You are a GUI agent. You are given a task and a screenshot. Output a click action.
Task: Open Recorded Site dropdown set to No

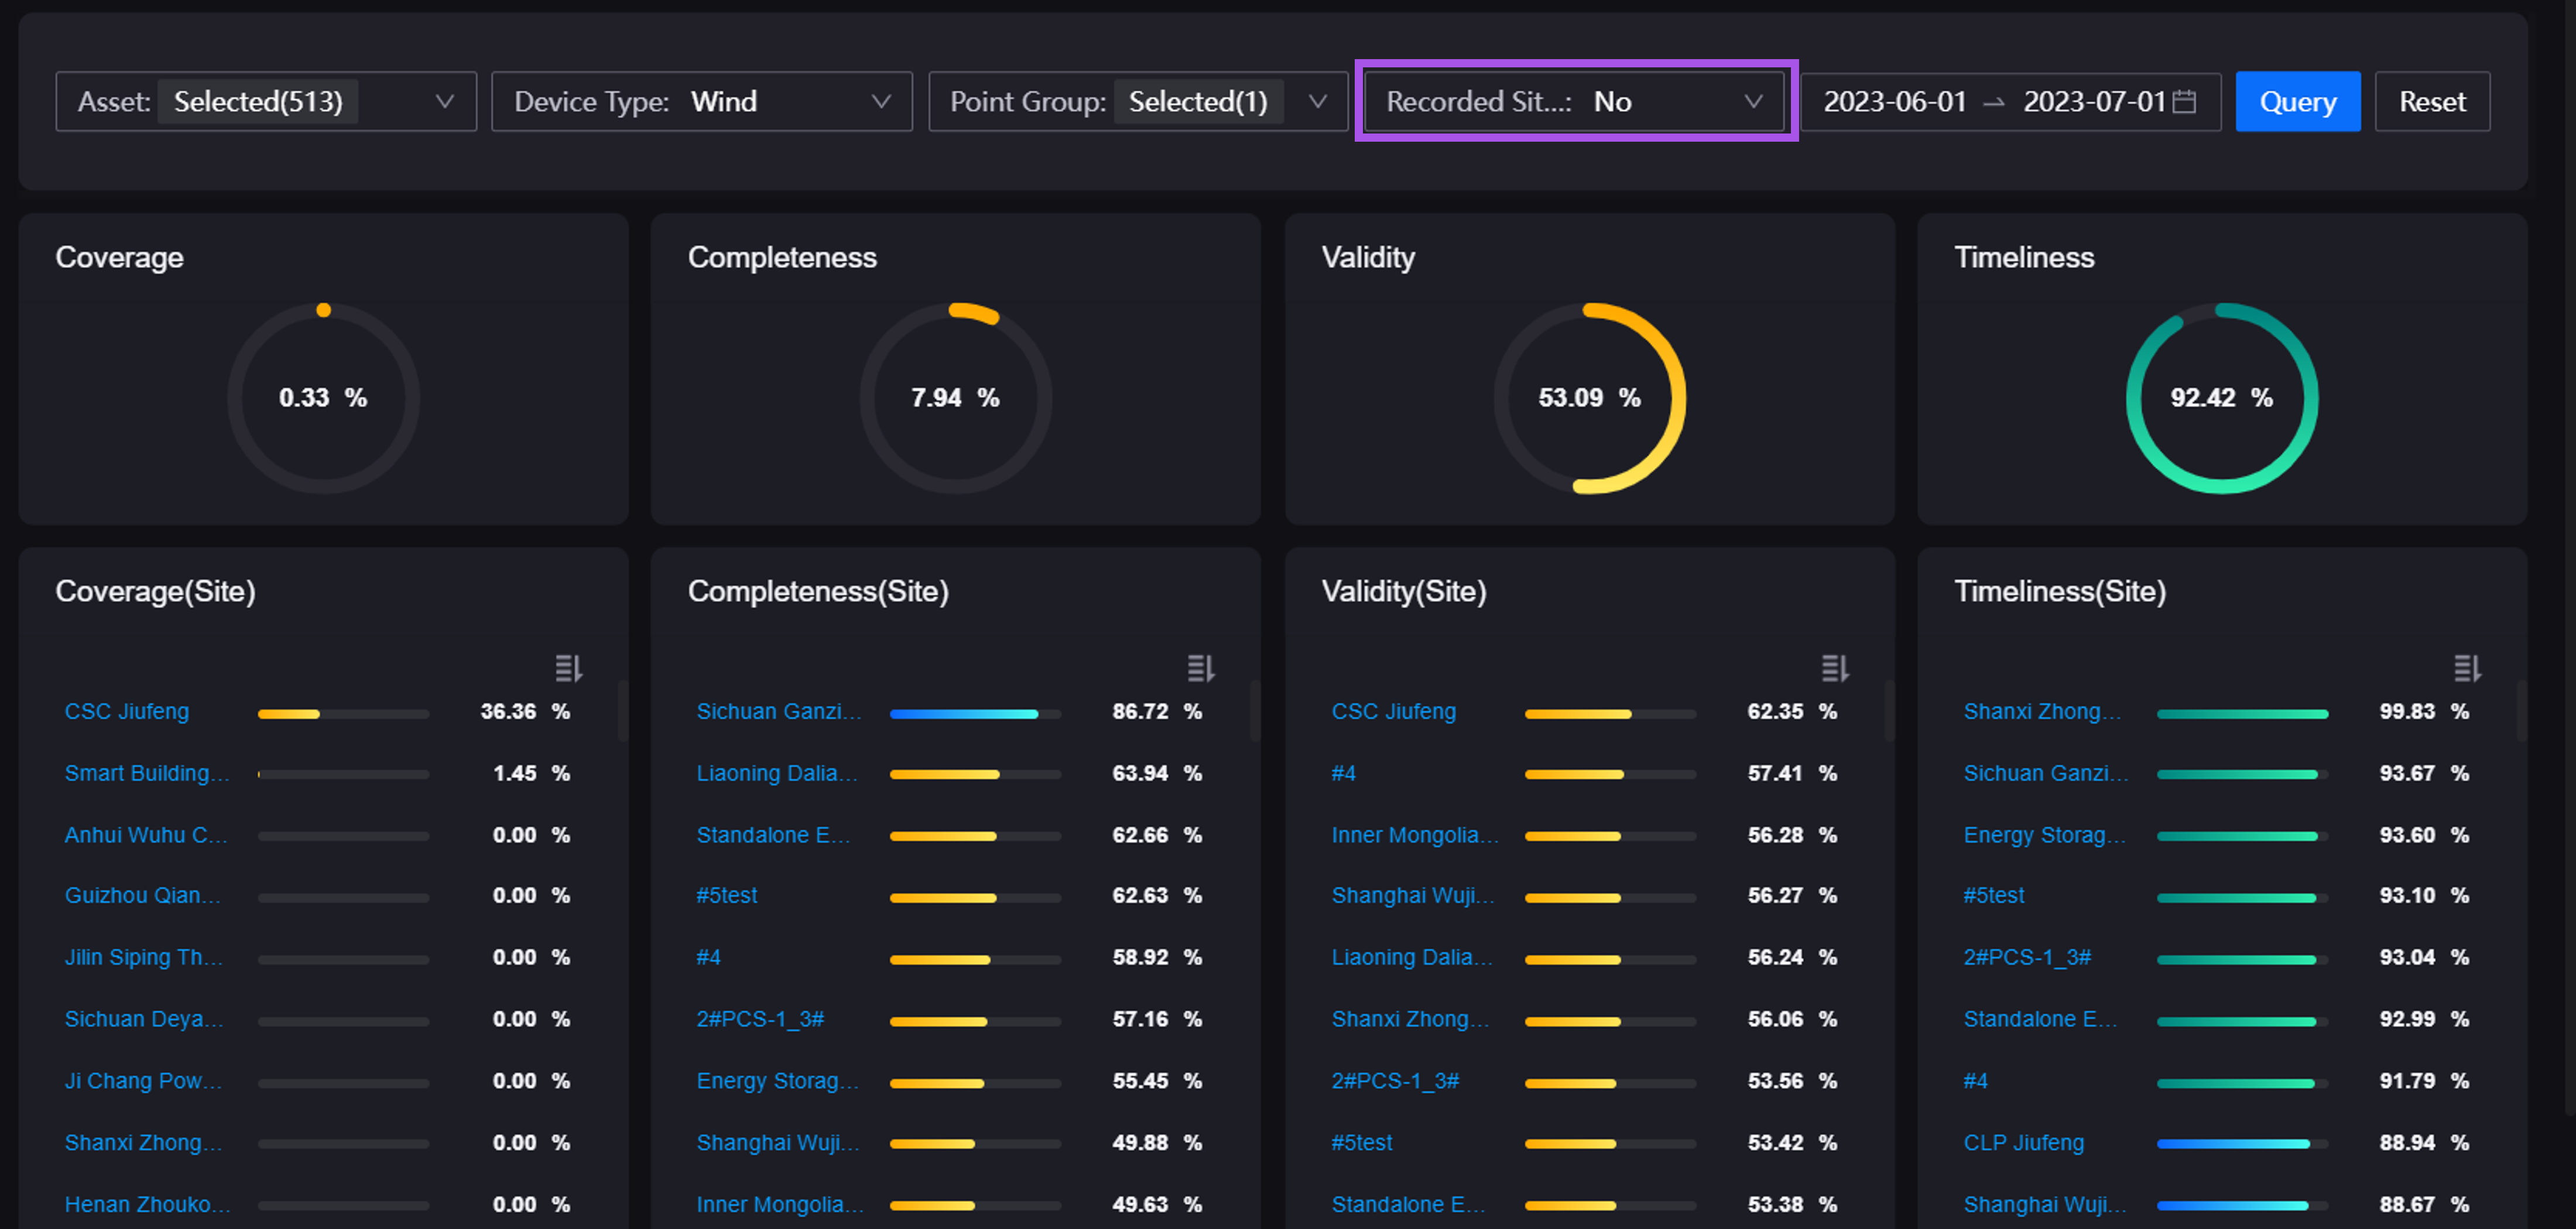coord(1574,102)
